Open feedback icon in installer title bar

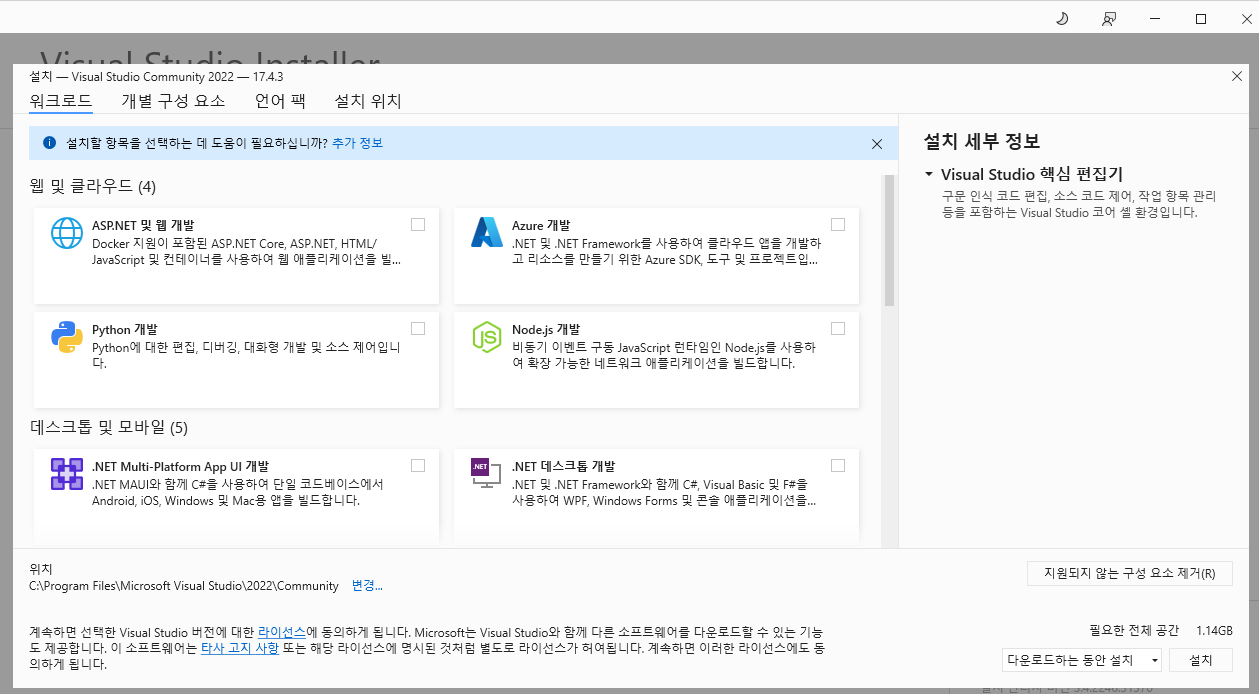pyautogui.click(x=1108, y=18)
